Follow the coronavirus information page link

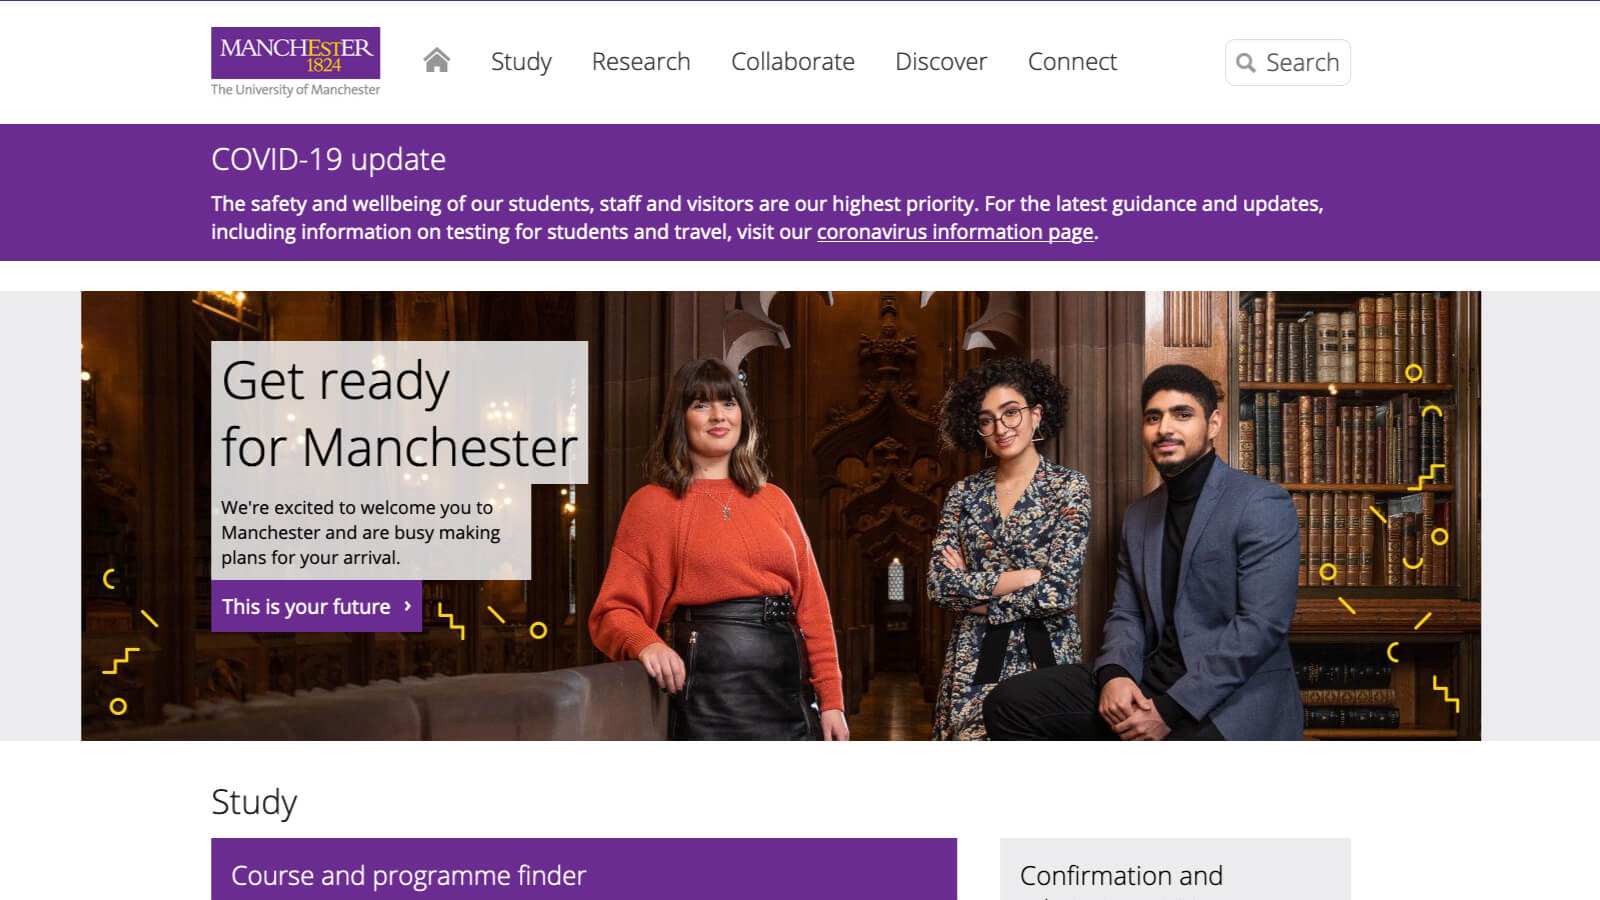point(955,232)
